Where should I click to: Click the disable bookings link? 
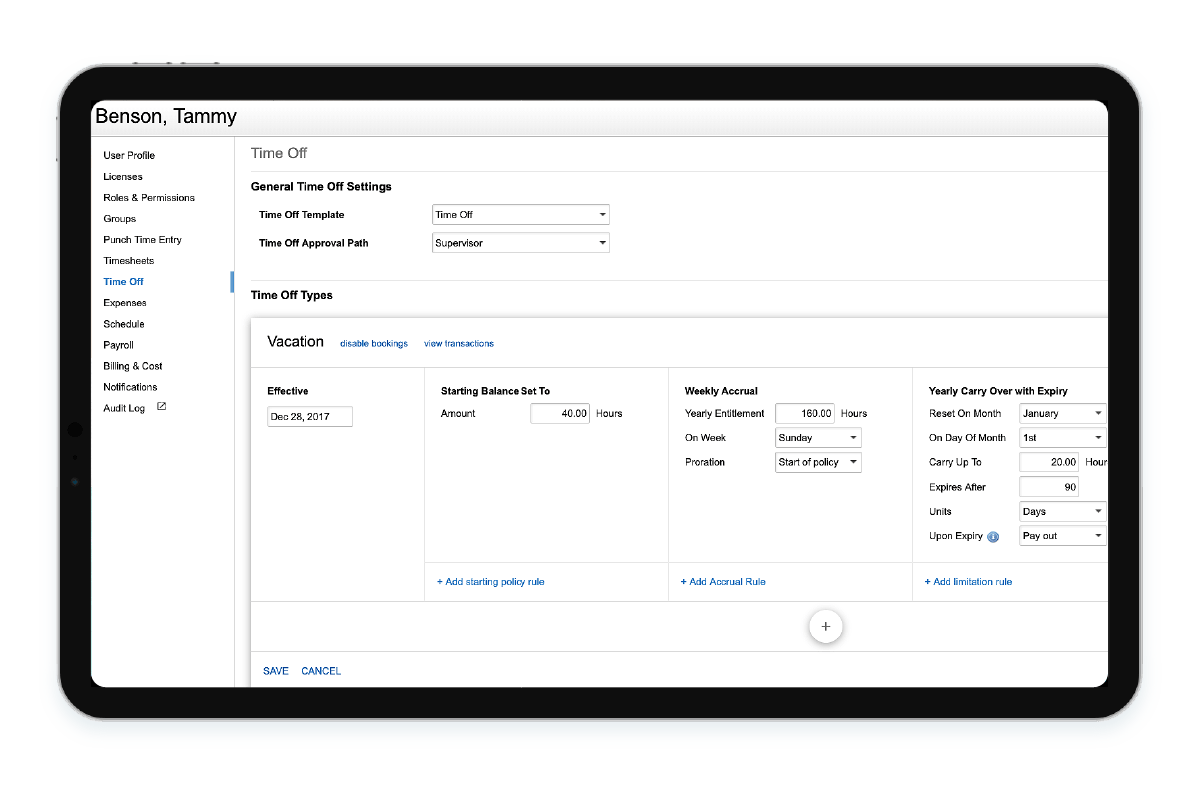[x=374, y=343]
